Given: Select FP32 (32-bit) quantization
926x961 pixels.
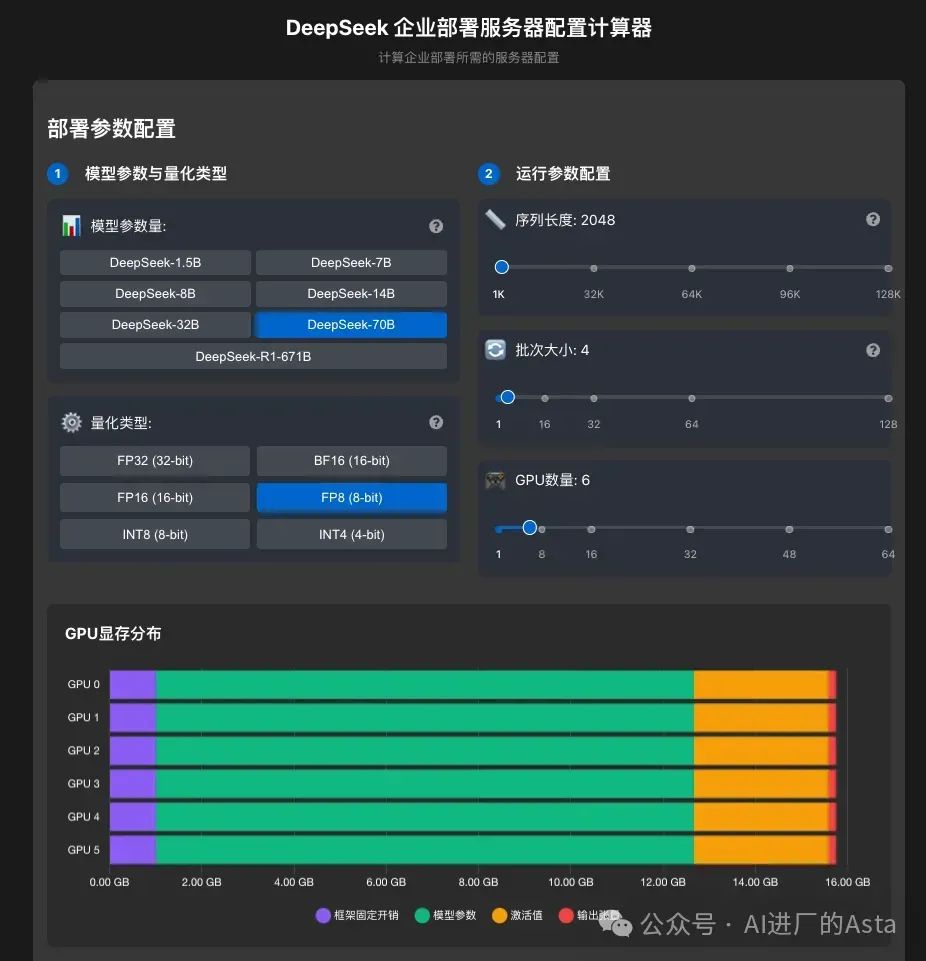Looking at the screenshot, I should point(155,461).
